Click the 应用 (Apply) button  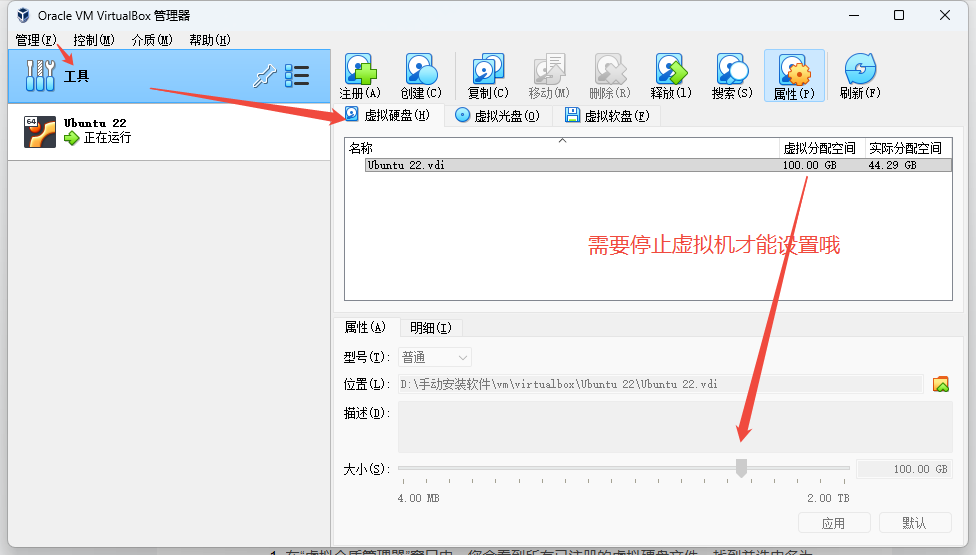tap(833, 523)
